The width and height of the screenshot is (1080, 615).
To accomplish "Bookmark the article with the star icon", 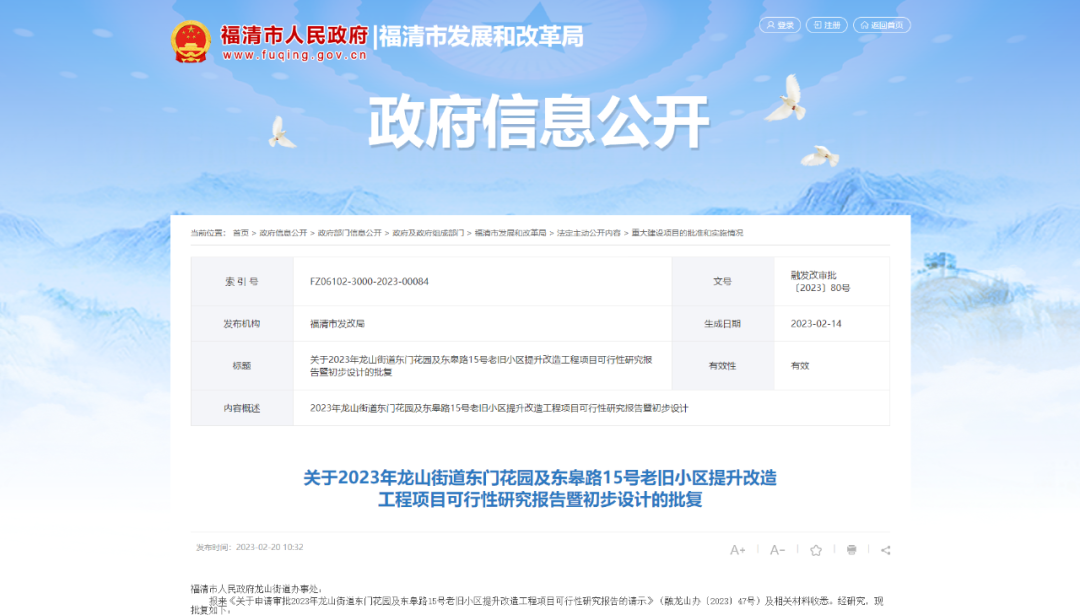I will point(816,550).
